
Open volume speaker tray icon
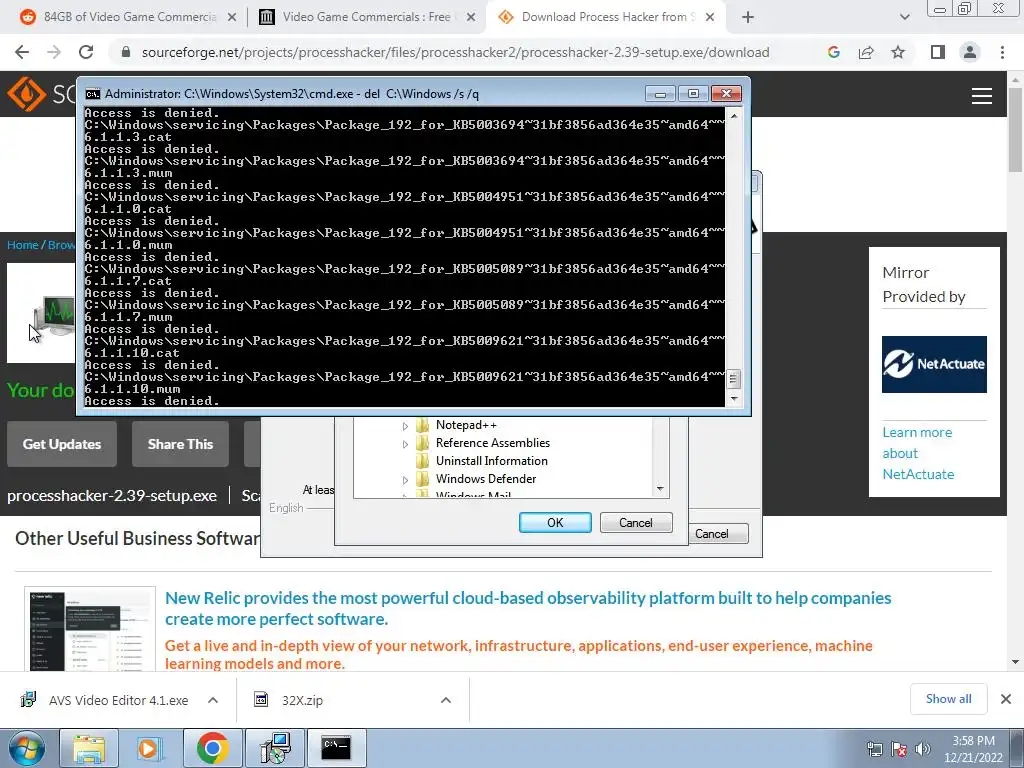[923, 749]
